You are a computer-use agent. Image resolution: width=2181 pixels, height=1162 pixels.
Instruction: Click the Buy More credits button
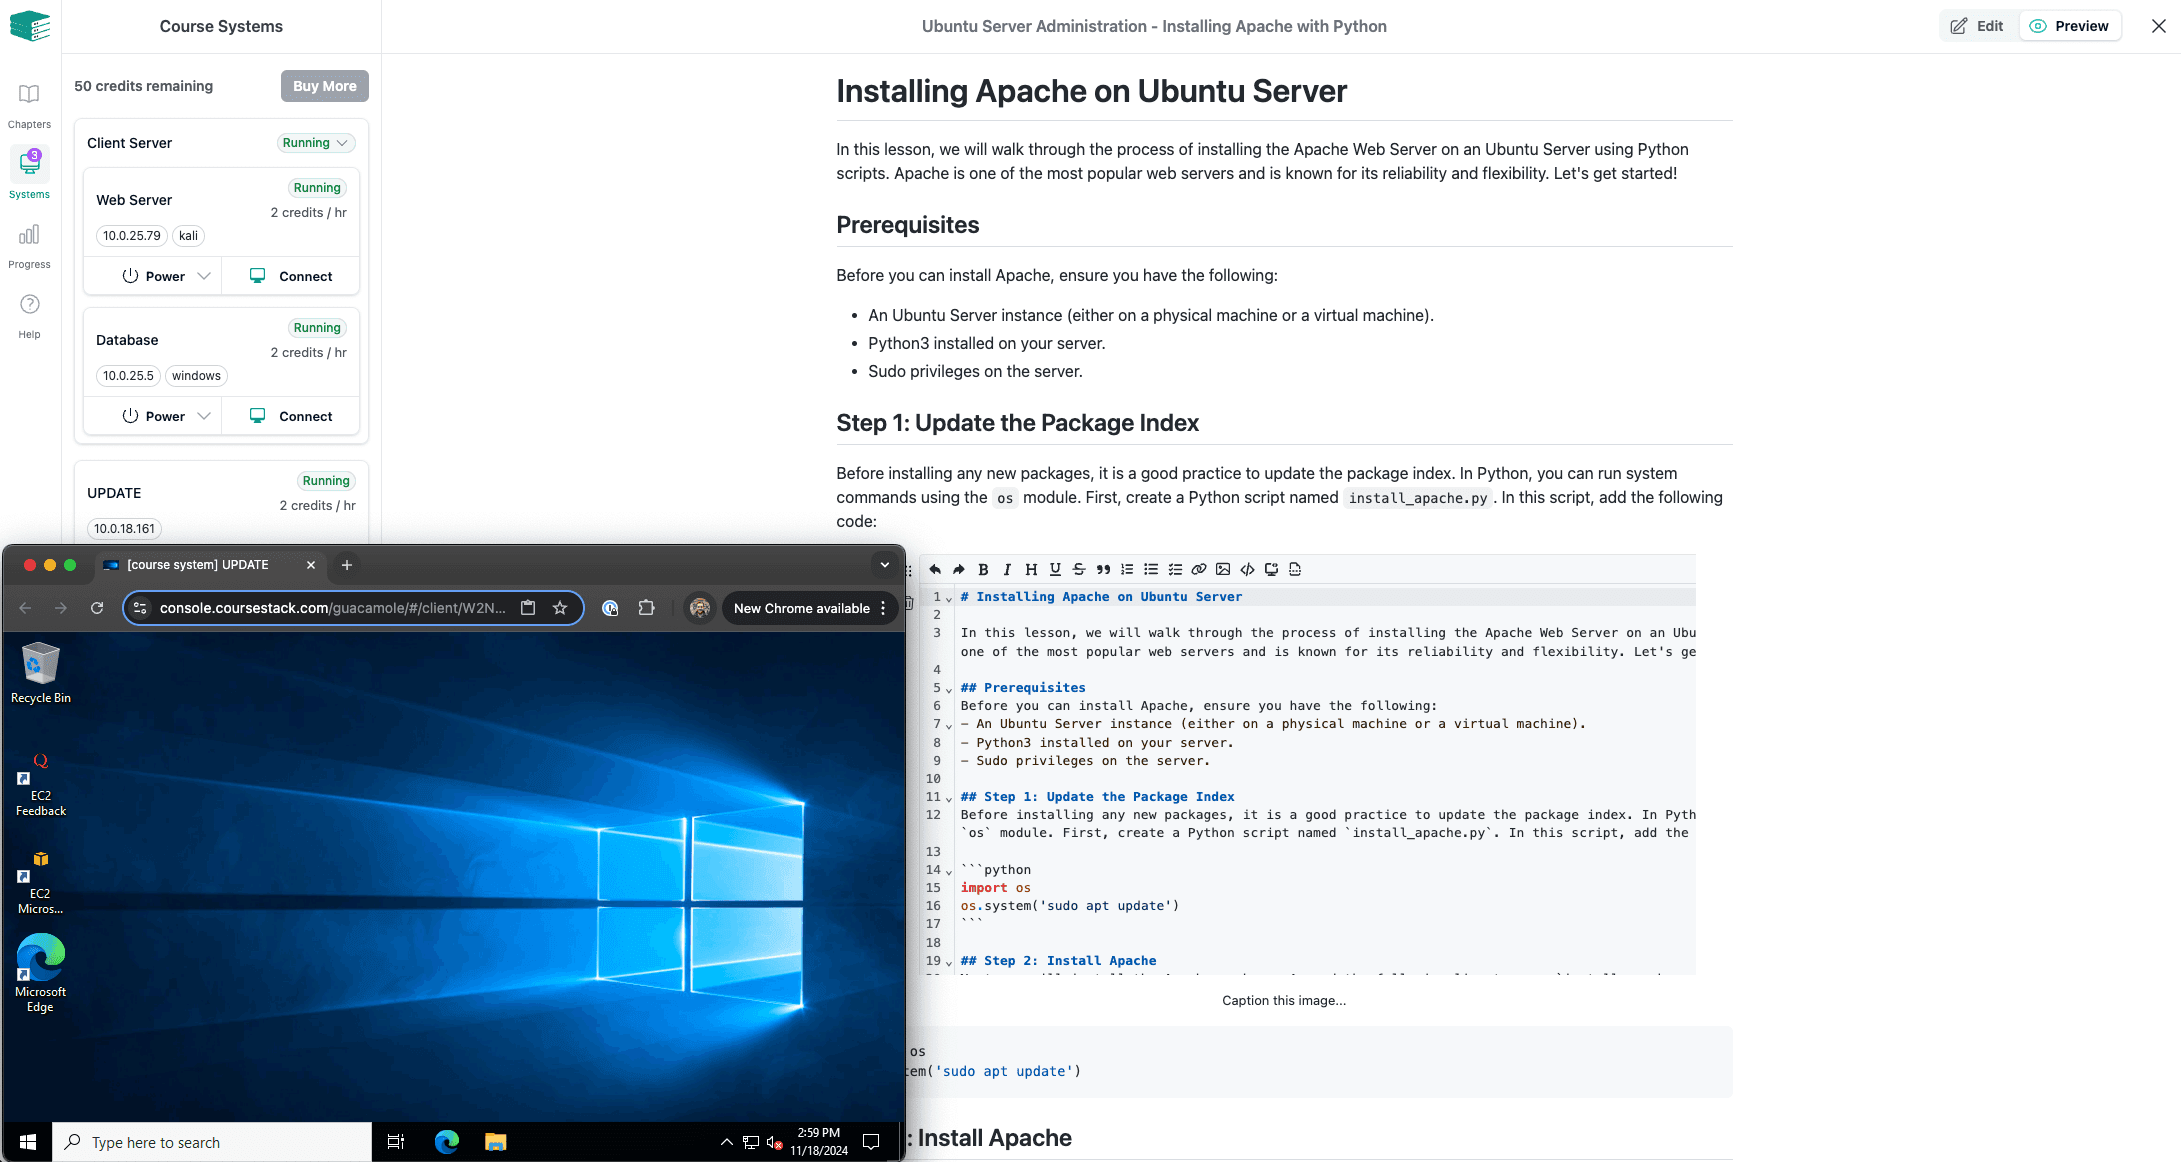(324, 86)
